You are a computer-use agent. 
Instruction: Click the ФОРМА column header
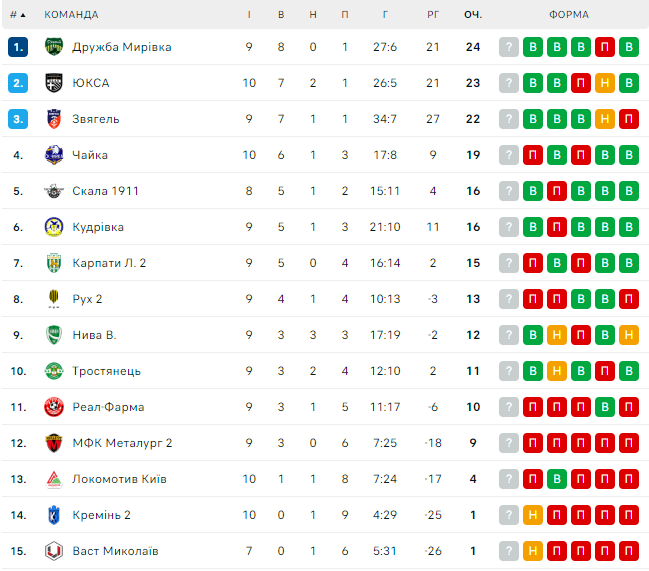(568, 15)
